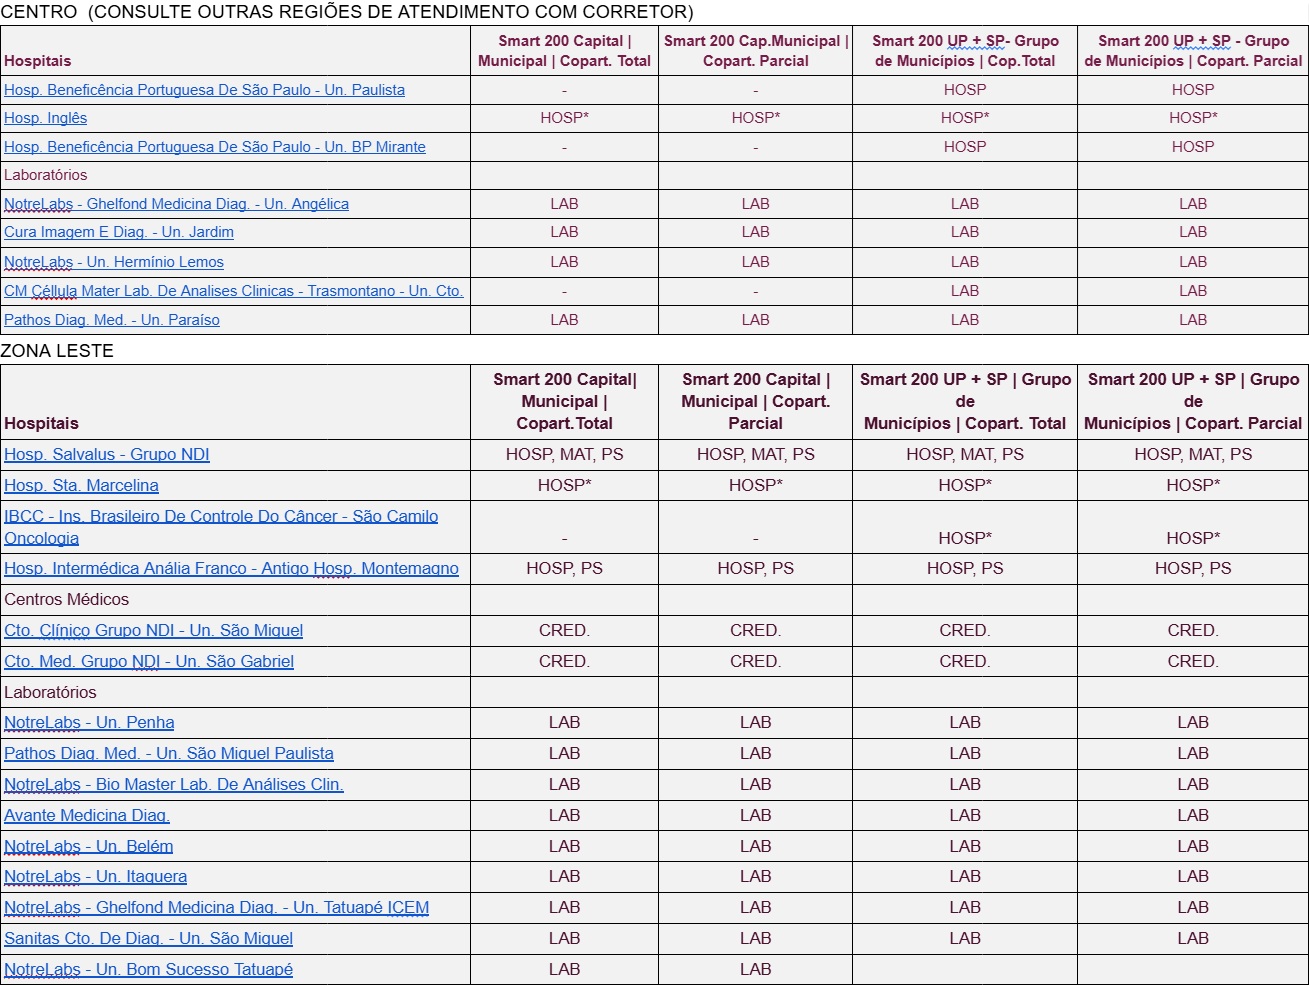This screenshot has width=1309, height=987.
Task: Open Cto. Clínico Grupo NDI São Miguel
Action: click(153, 631)
